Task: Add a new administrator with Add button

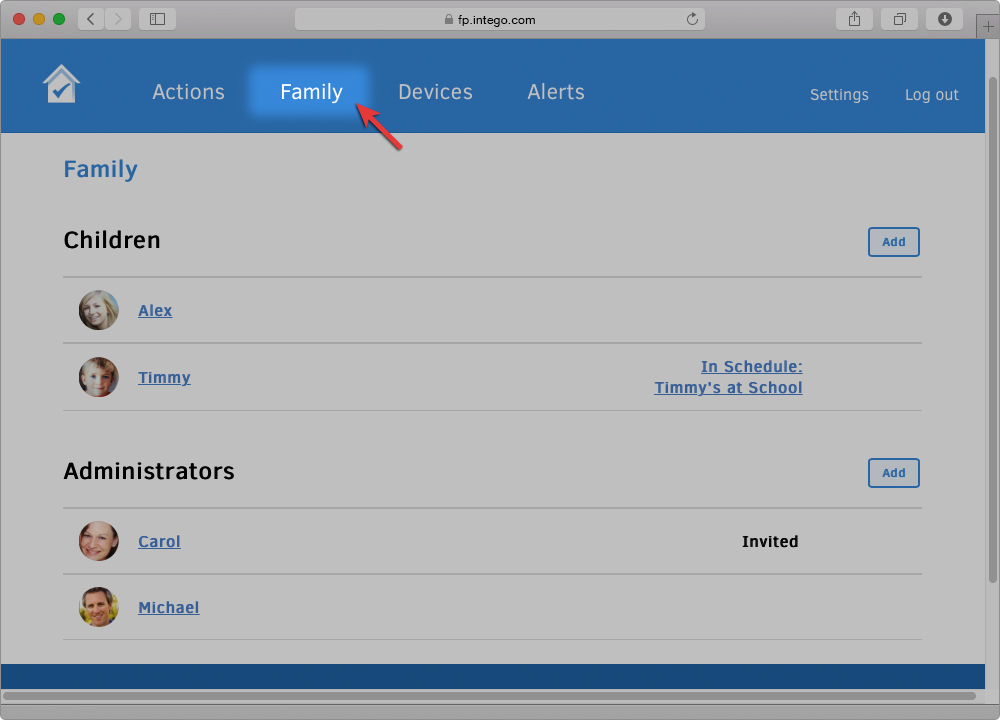Action: click(893, 473)
